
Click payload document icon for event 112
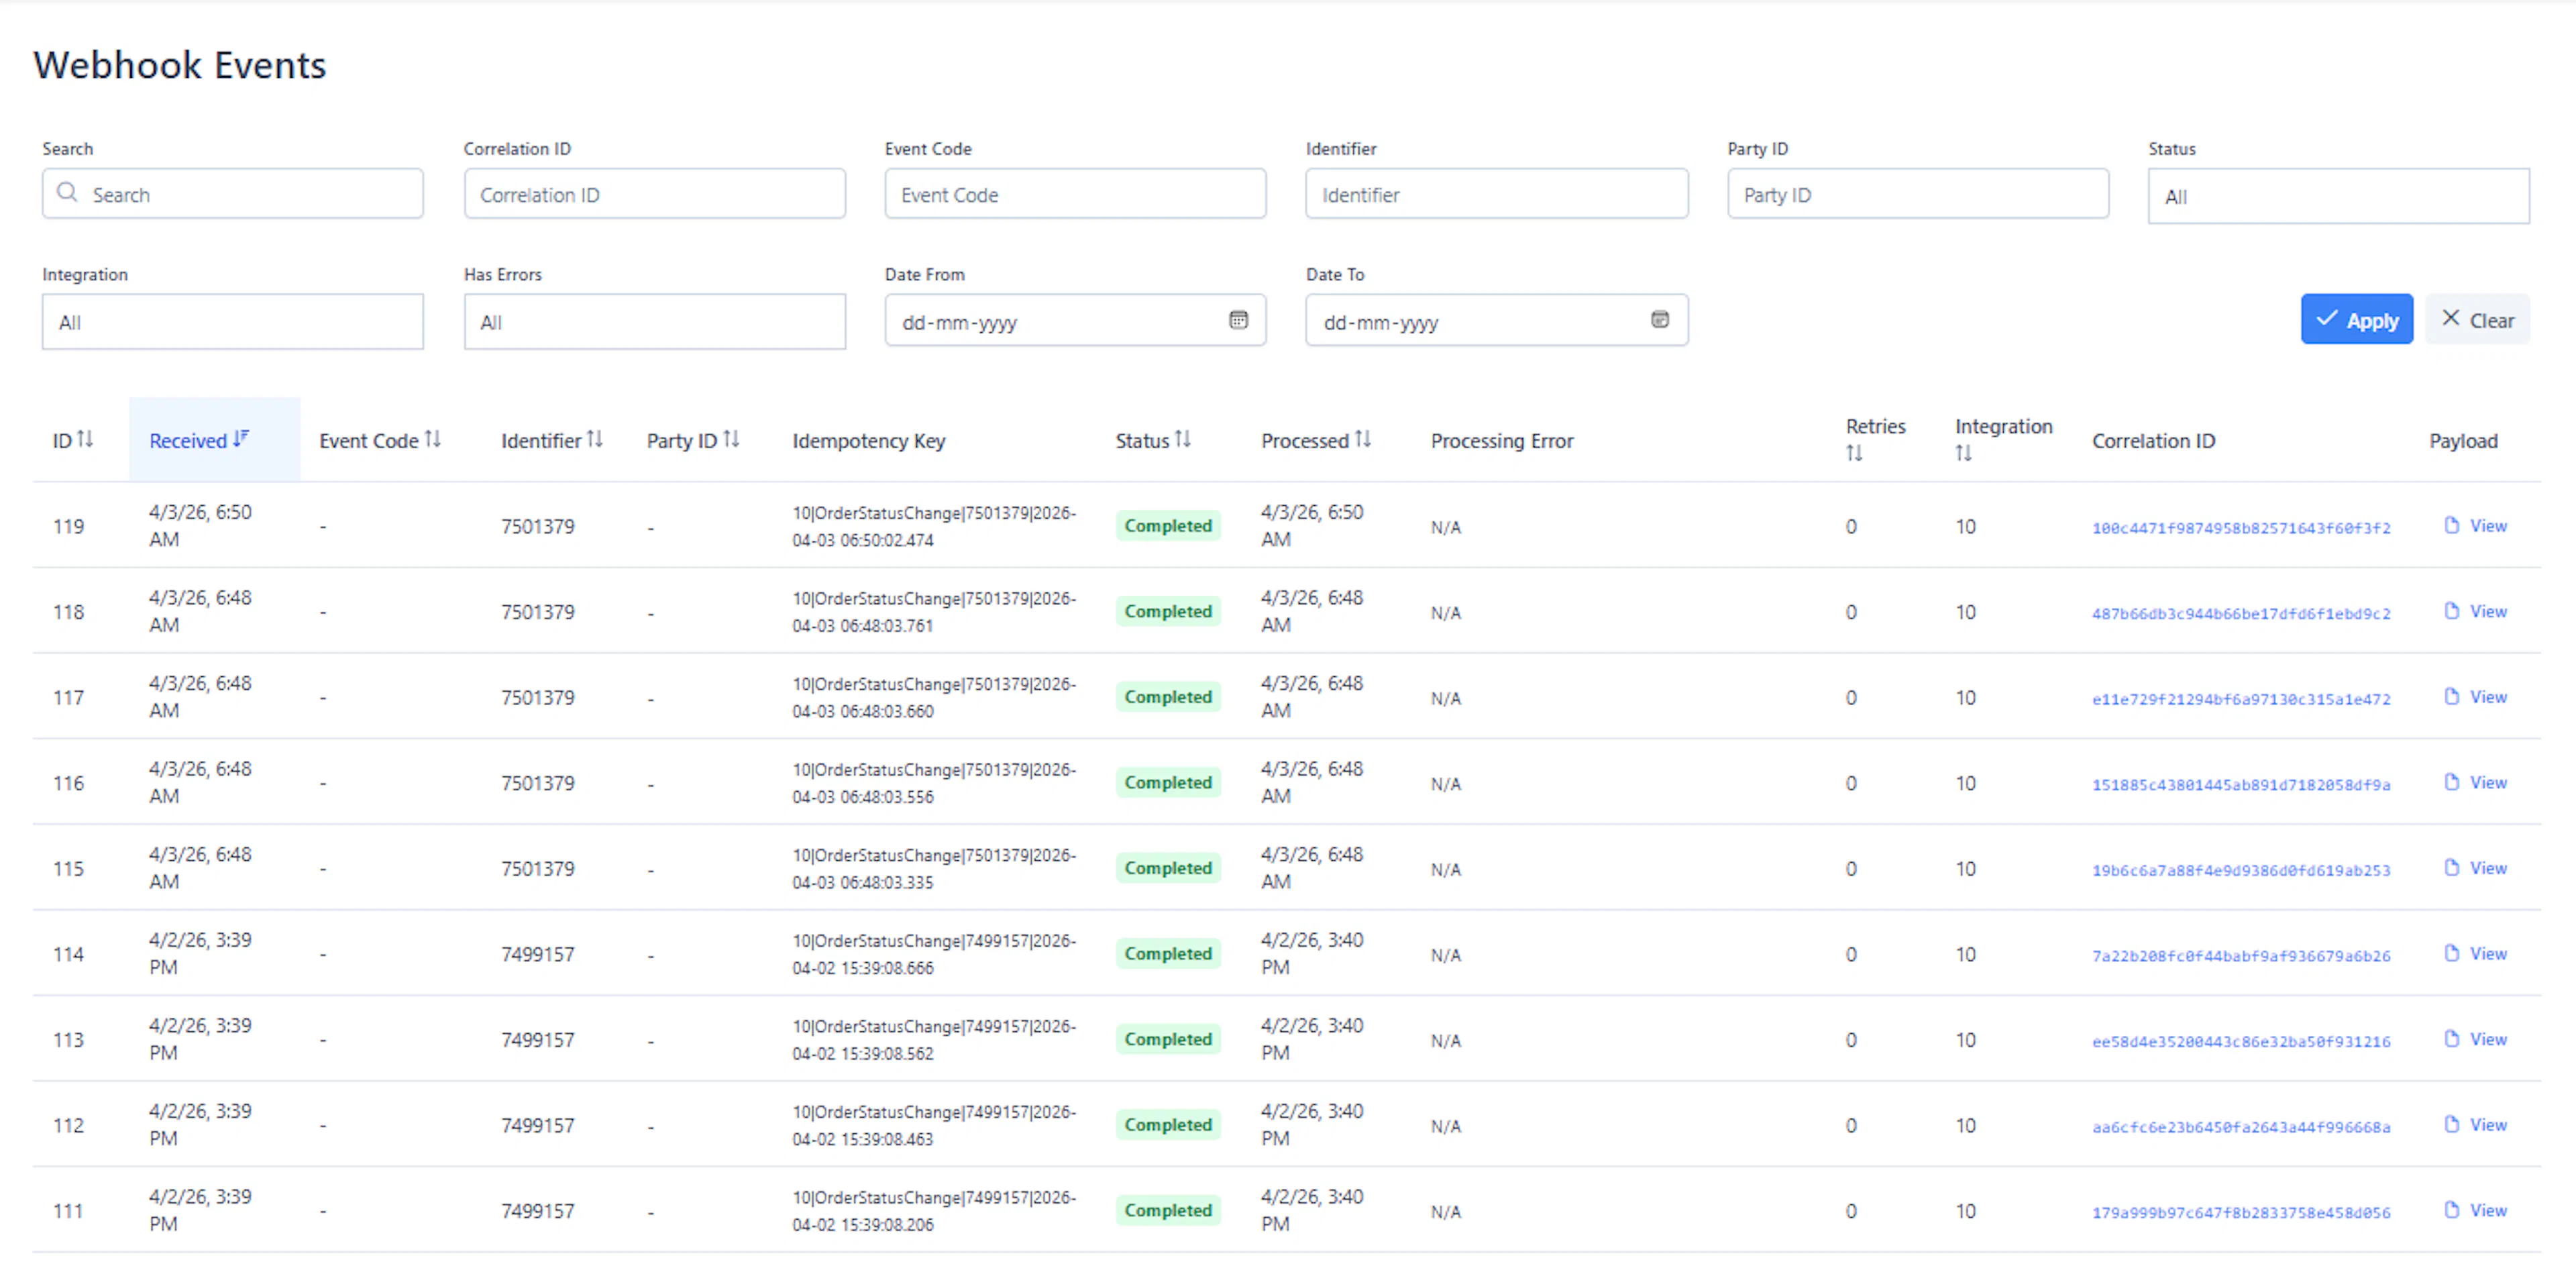[x=2451, y=1125]
